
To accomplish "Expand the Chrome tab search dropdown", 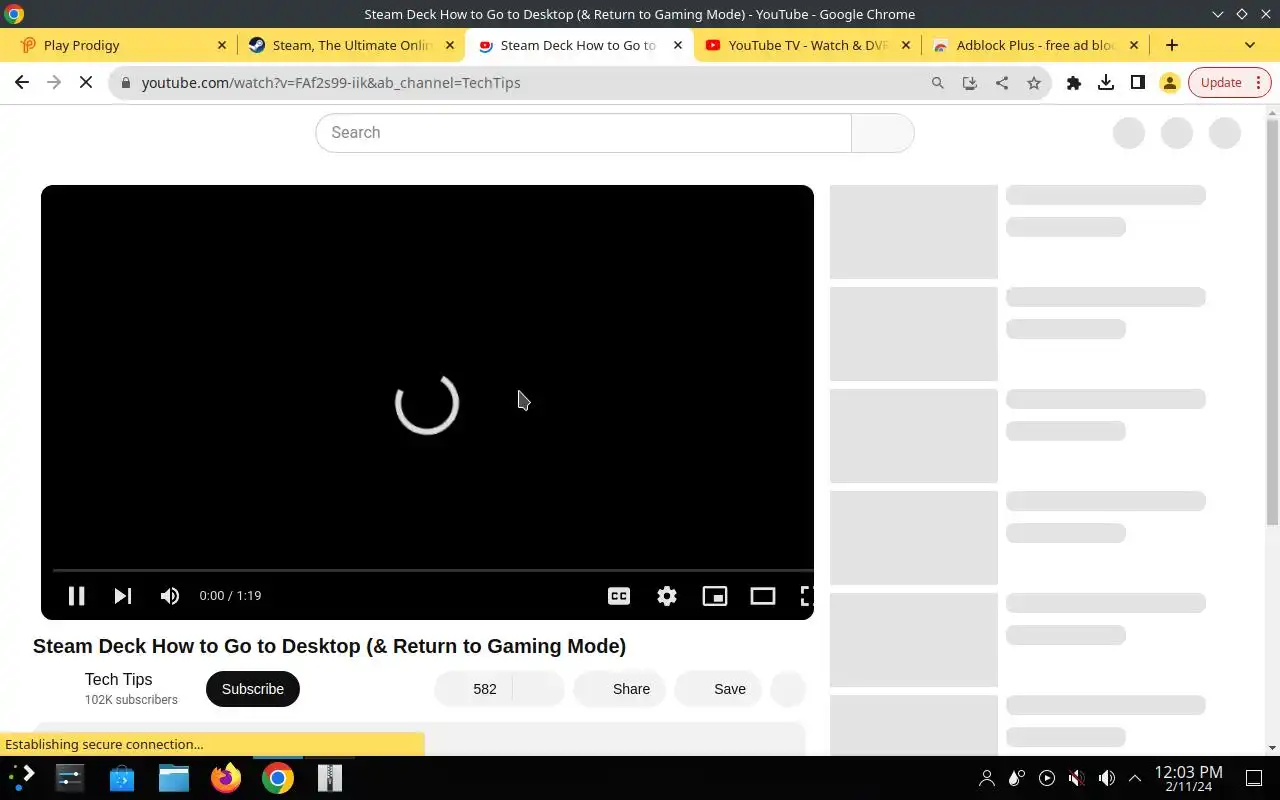I will click(1249, 45).
